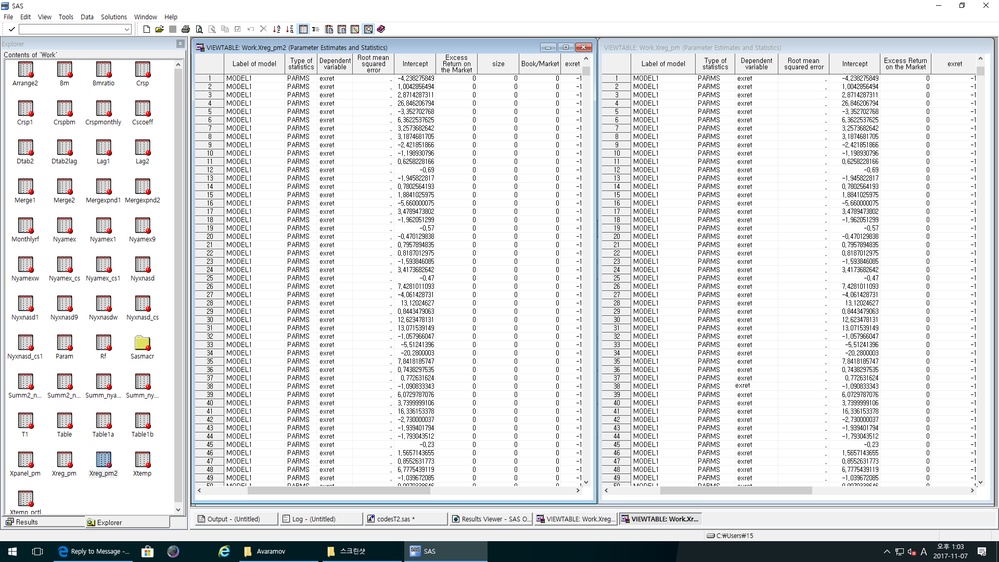Close the Explorer panel with its X

pos(181,44)
